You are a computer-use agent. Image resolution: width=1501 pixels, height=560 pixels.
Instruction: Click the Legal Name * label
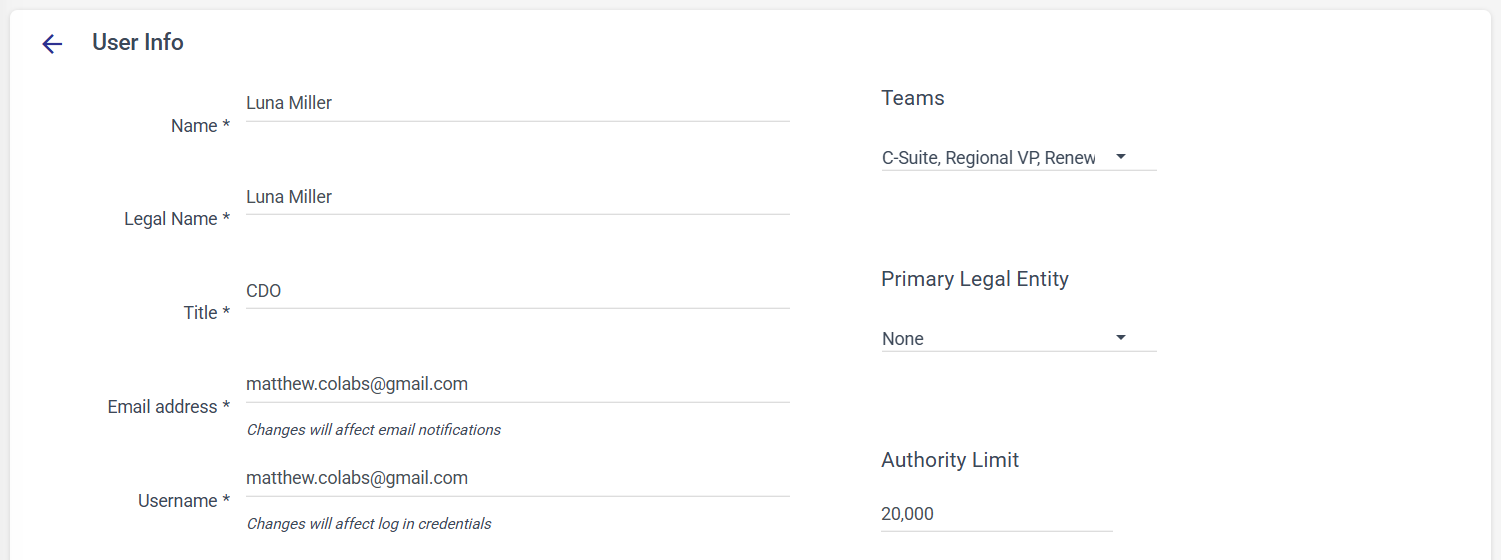tap(177, 219)
